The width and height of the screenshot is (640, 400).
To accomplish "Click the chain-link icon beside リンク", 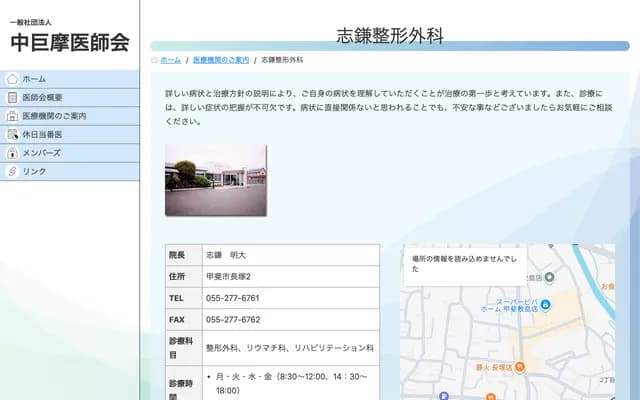I will pos(12,171).
